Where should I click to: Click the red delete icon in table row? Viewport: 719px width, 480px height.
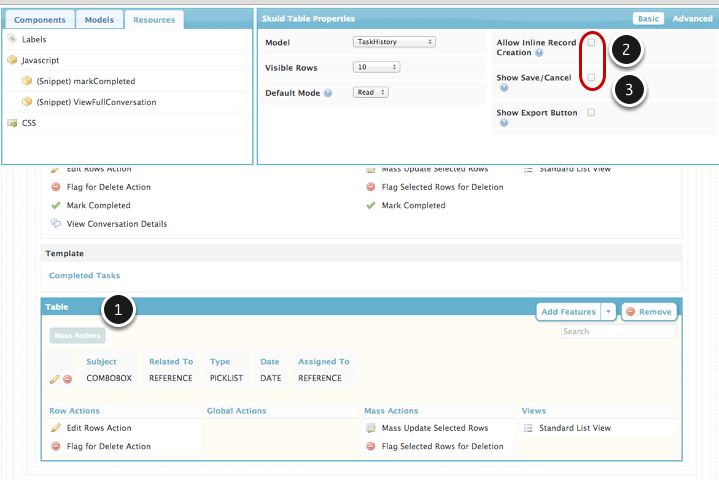tap(67, 379)
